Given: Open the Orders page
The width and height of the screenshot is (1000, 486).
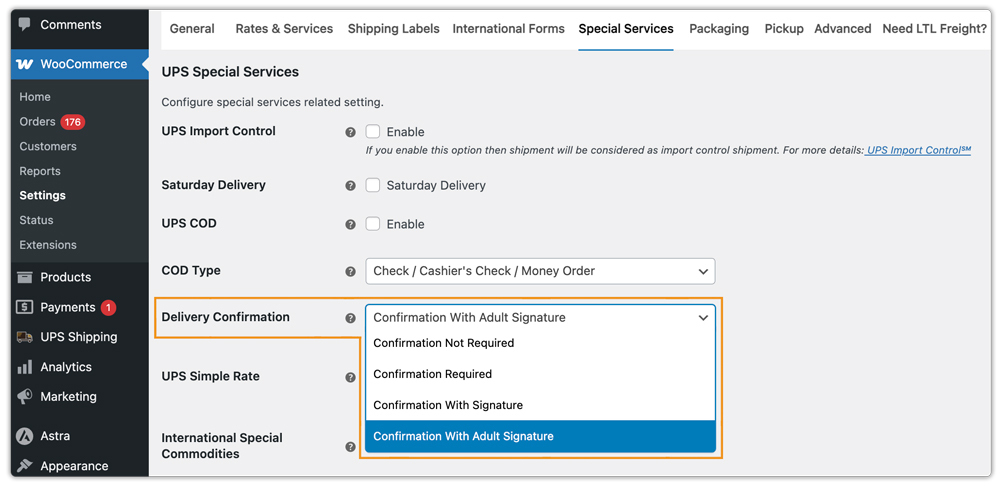Looking at the screenshot, I should point(37,122).
